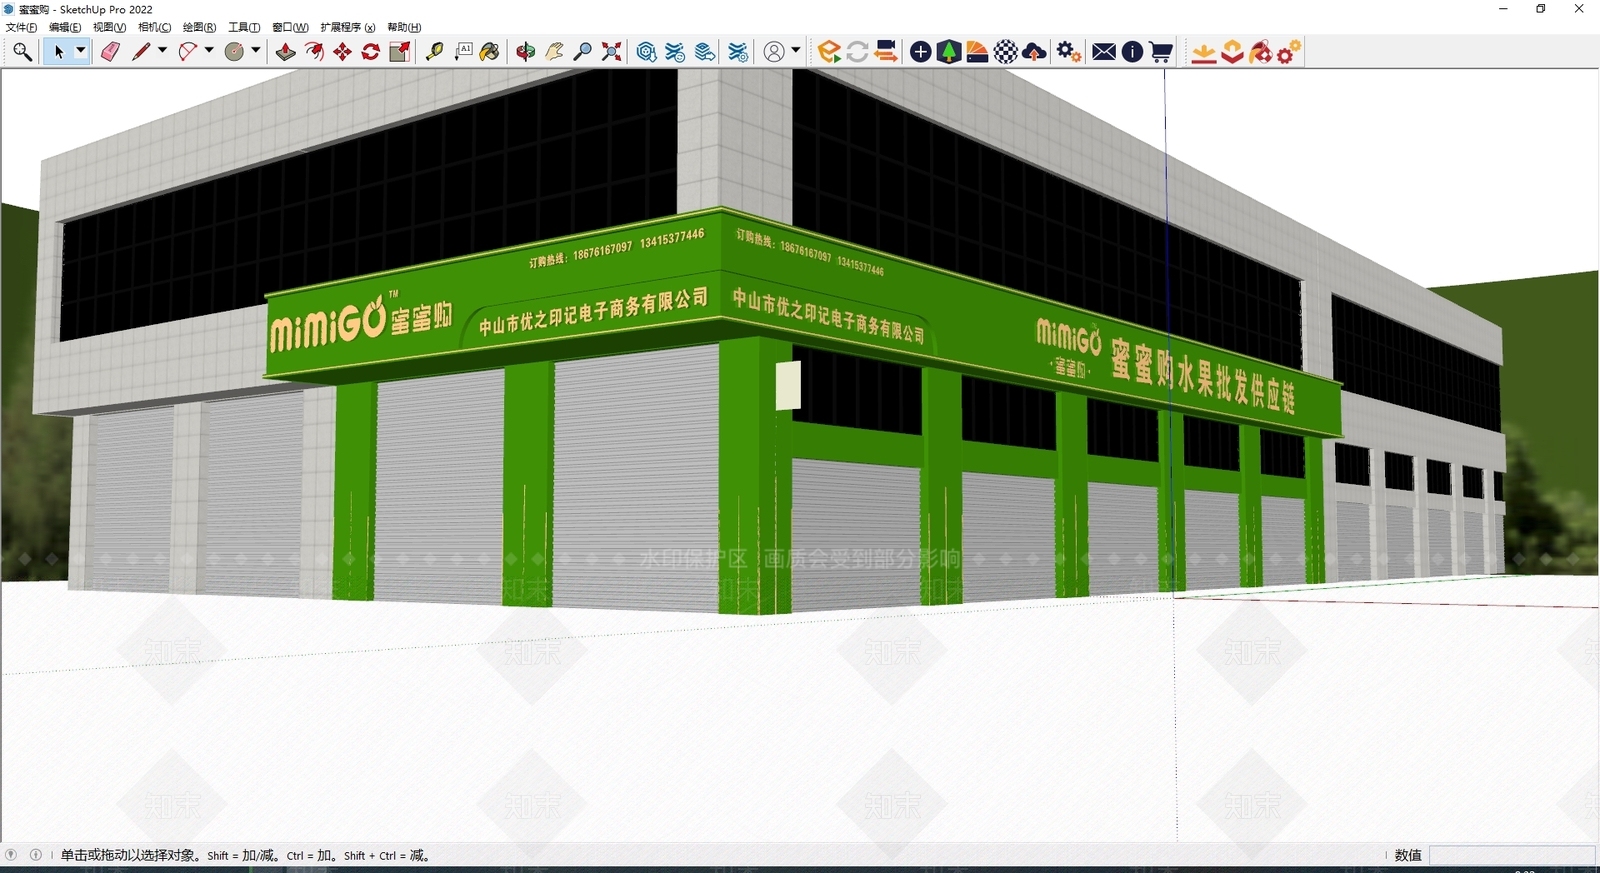Click the send to LayOut icon
1600x873 pixels.
[705, 52]
